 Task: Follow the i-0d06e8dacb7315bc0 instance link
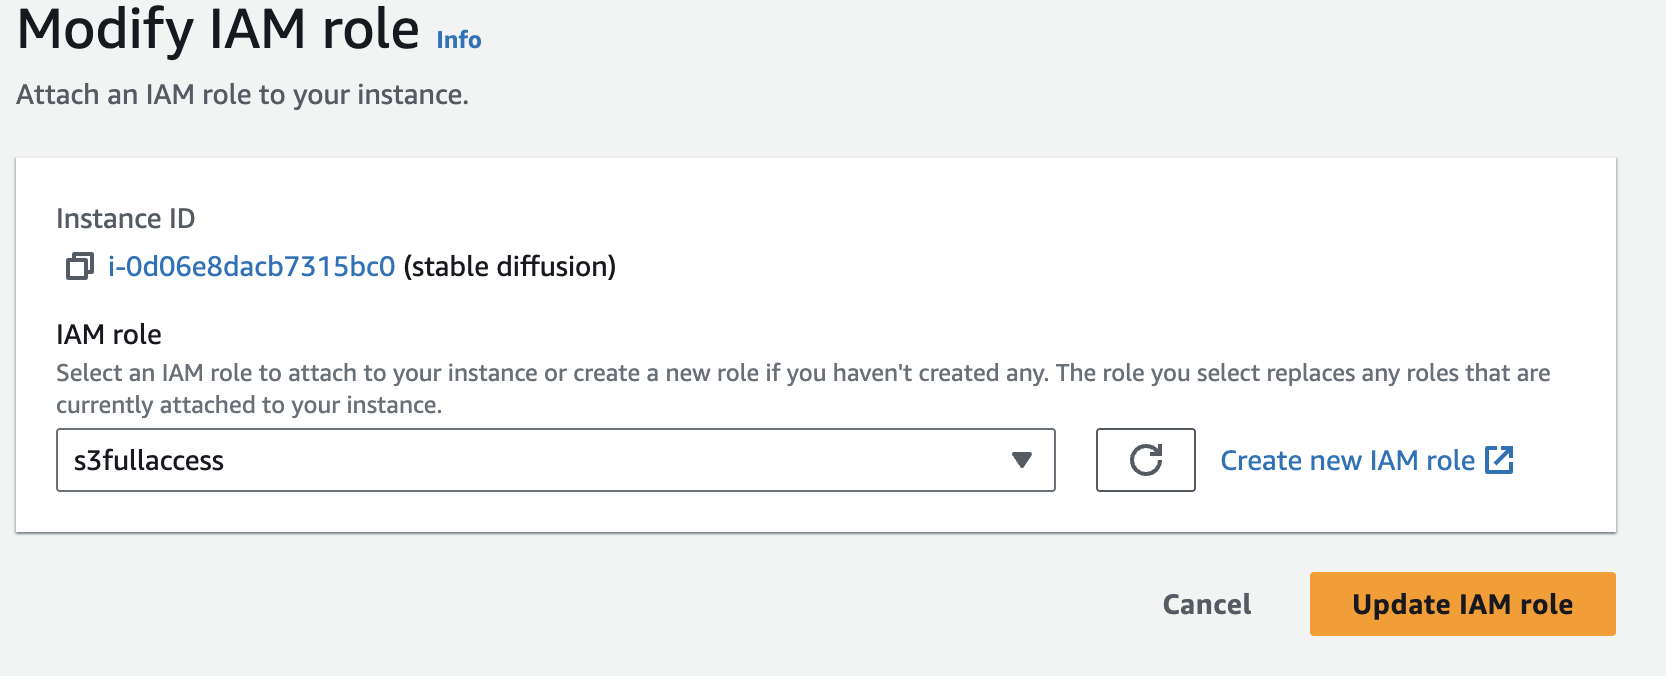[250, 266]
